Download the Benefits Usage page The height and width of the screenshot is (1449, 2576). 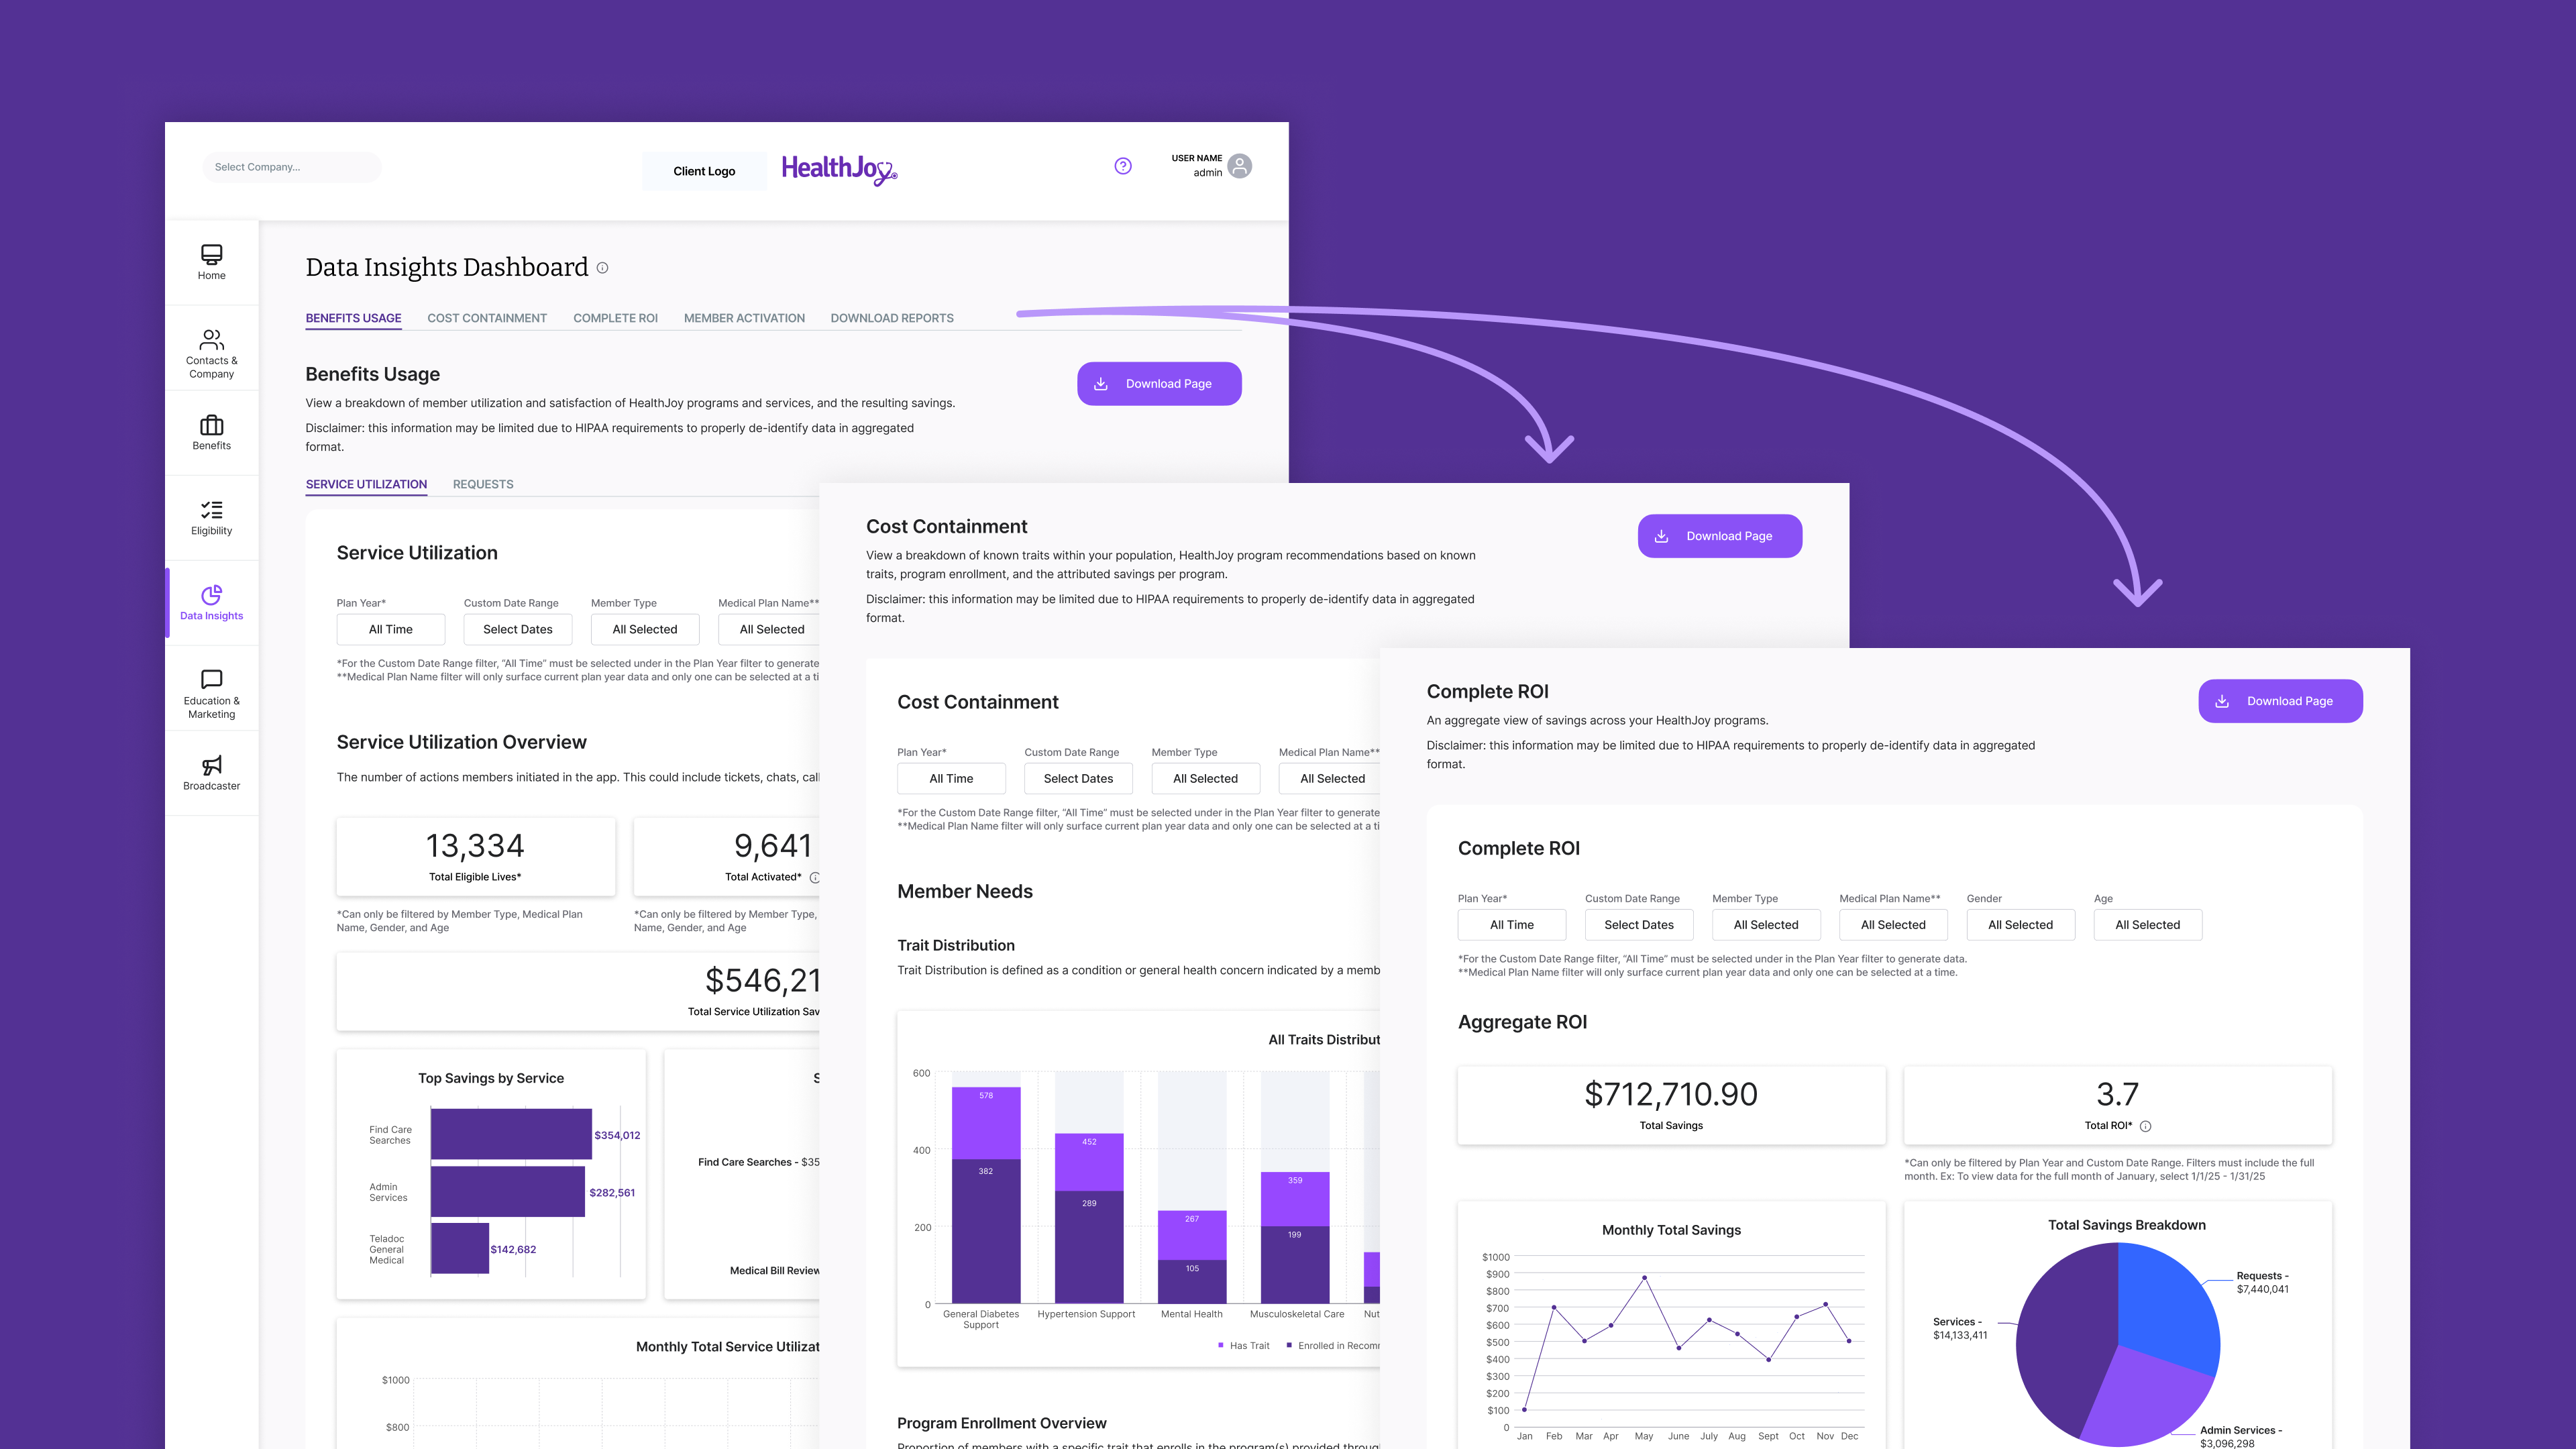[x=1159, y=382]
